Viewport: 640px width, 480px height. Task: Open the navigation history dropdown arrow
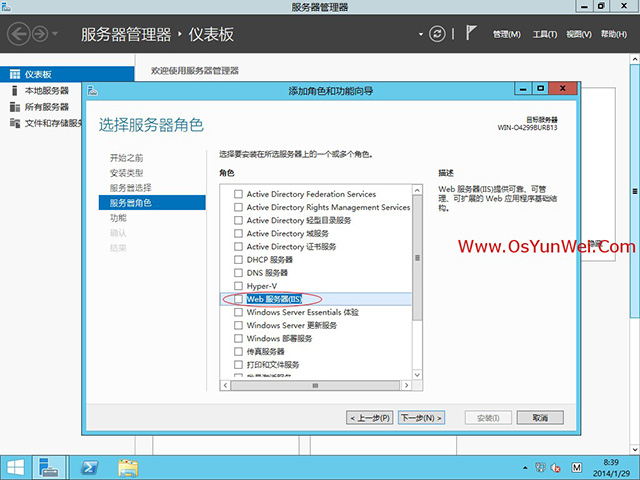55,34
